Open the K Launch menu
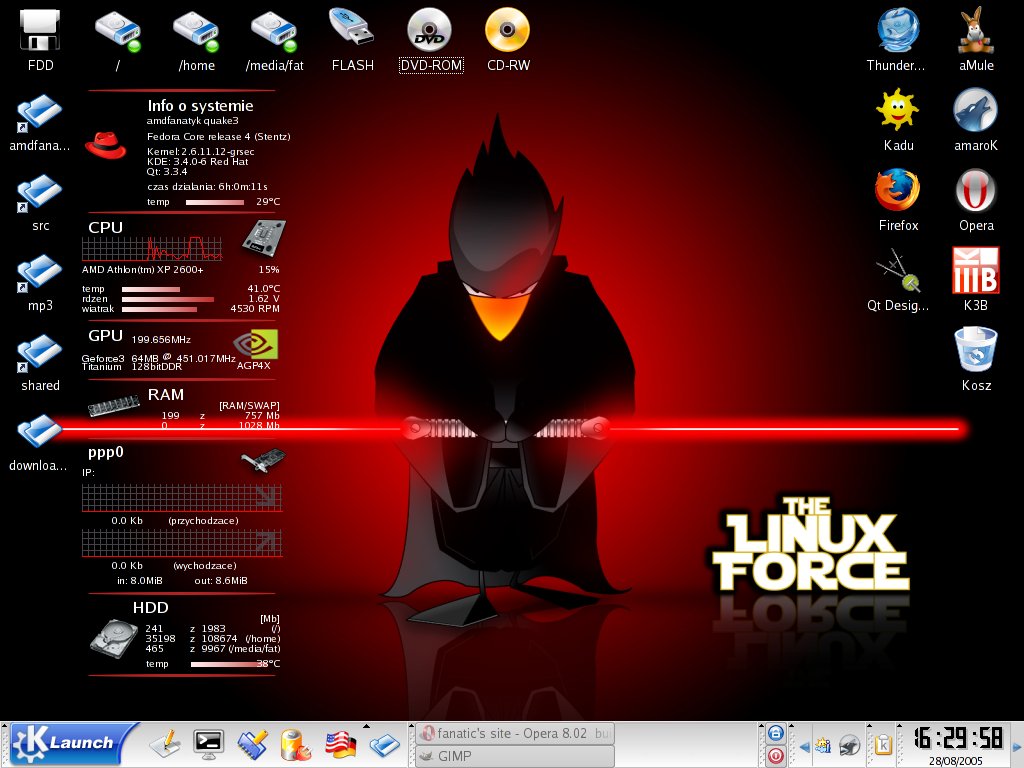The width and height of the screenshot is (1024, 768). [x=73, y=743]
